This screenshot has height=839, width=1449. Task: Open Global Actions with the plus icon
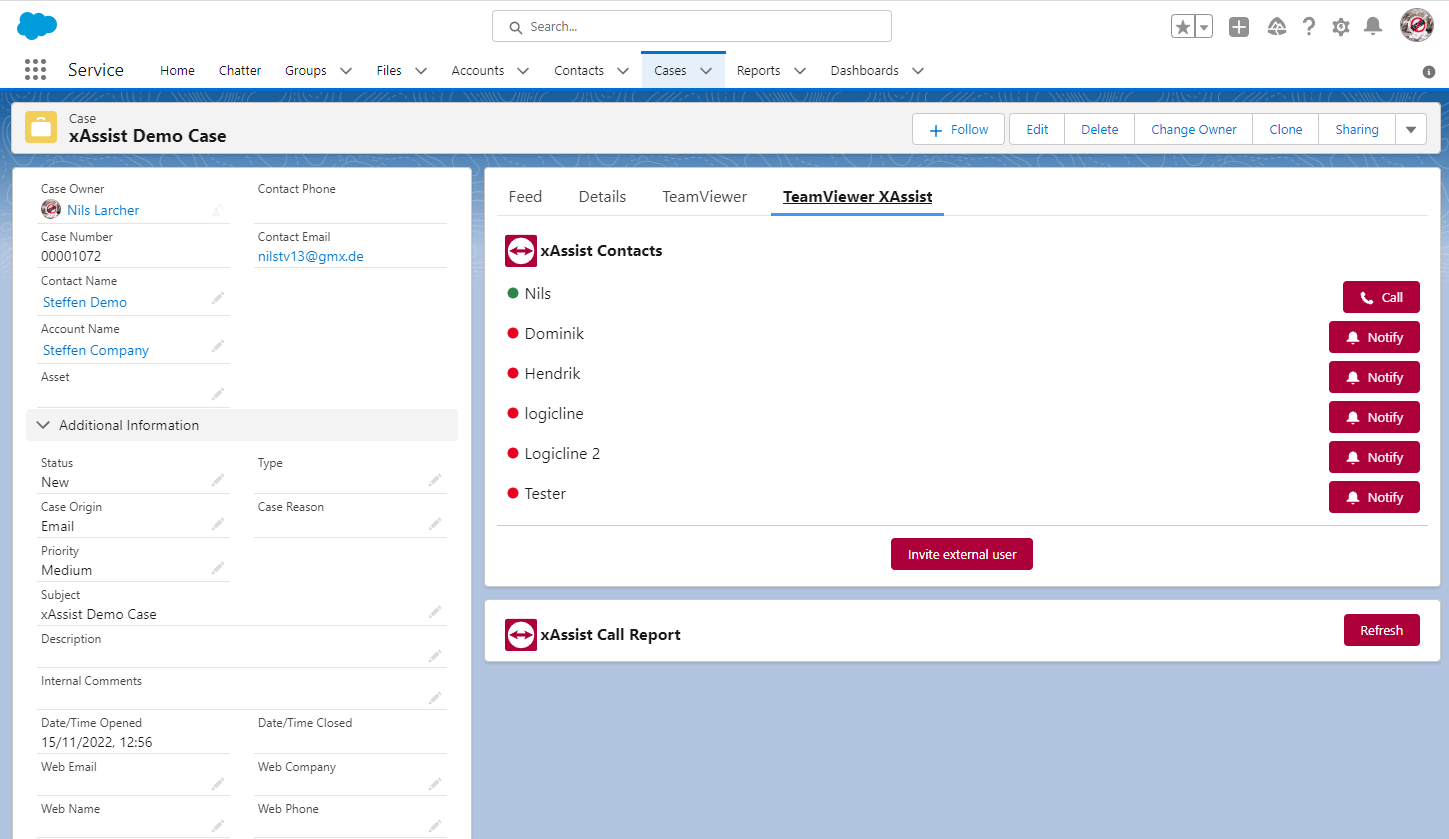pos(1238,26)
